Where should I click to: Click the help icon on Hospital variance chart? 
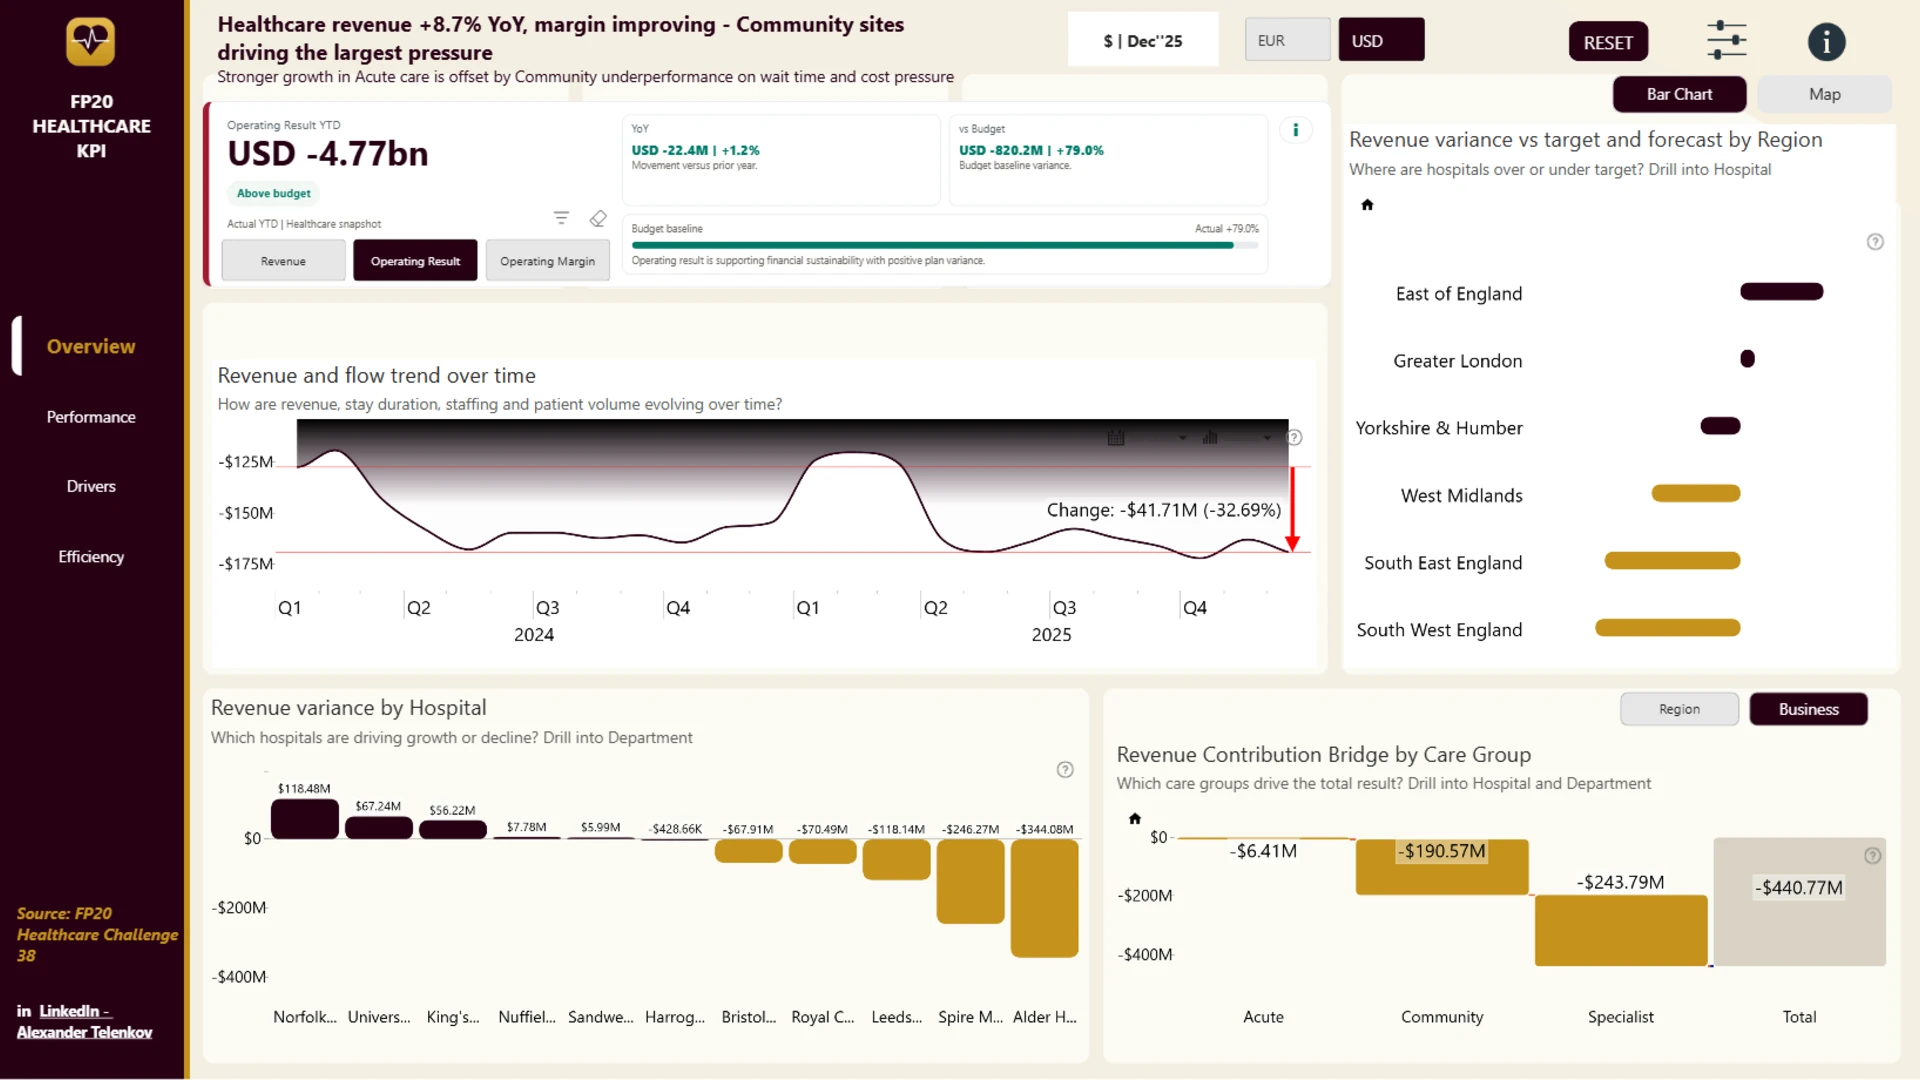pyautogui.click(x=1065, y=770)
